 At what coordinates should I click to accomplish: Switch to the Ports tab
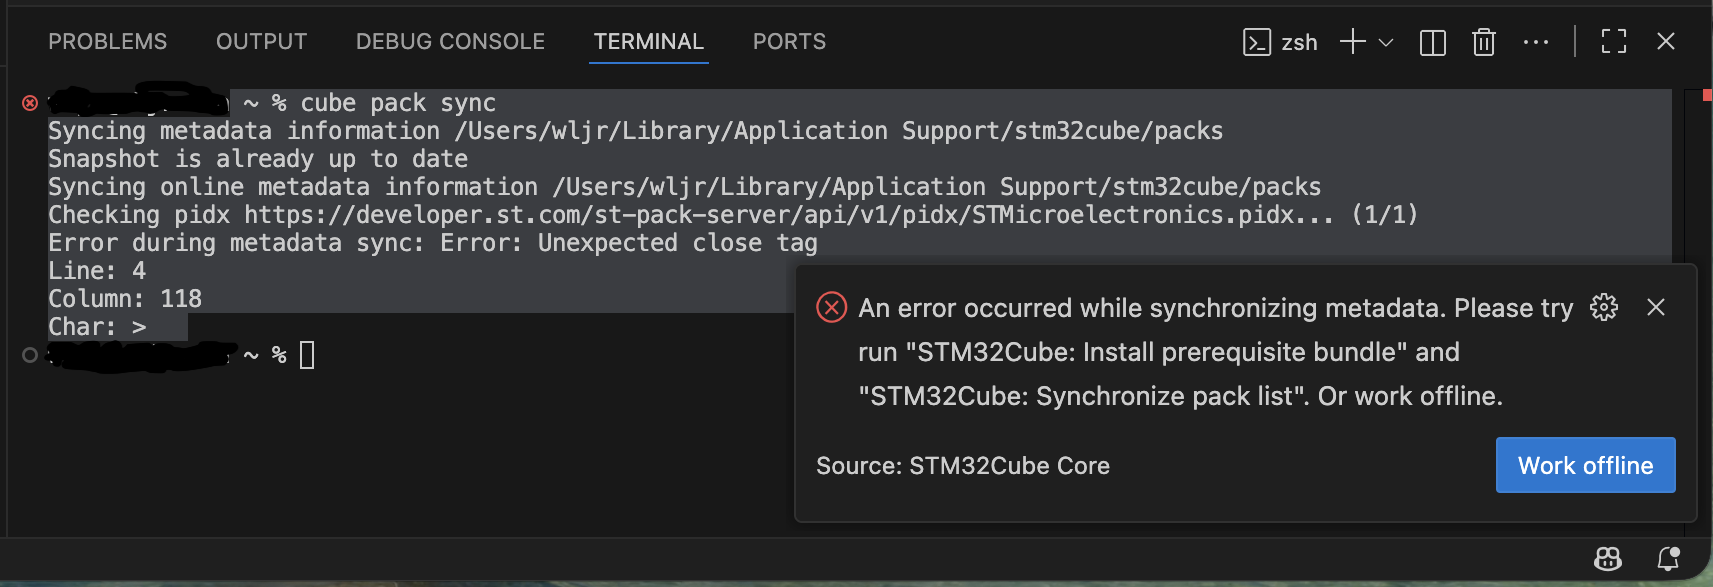[789, 42]
